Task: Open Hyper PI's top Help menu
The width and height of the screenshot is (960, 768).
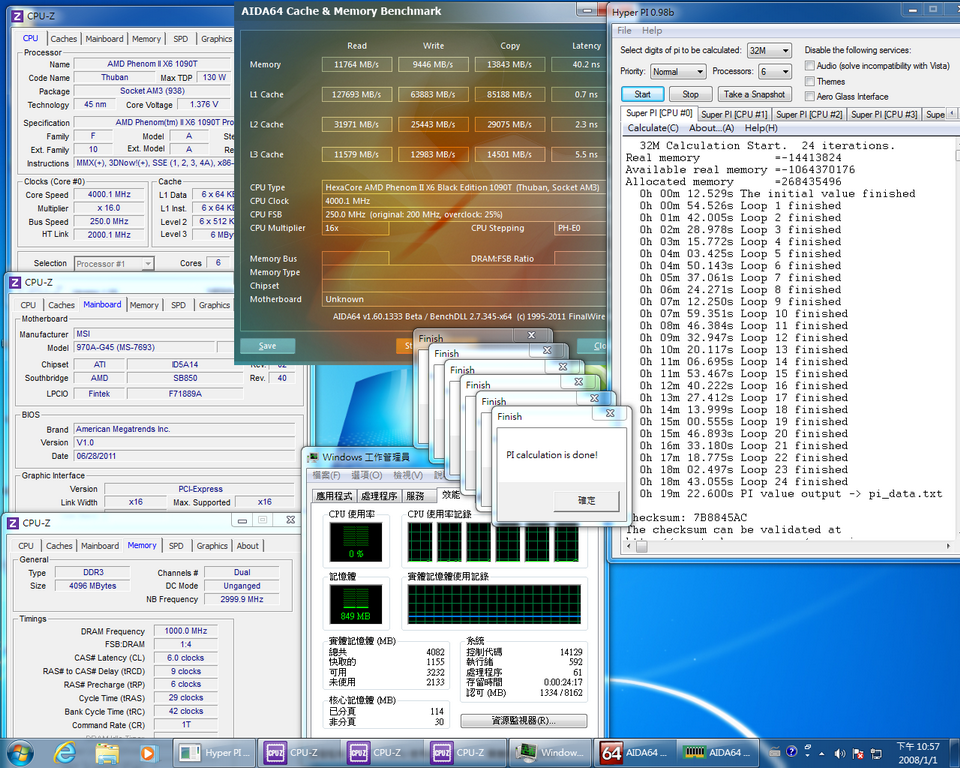Action: click(651, 31)
